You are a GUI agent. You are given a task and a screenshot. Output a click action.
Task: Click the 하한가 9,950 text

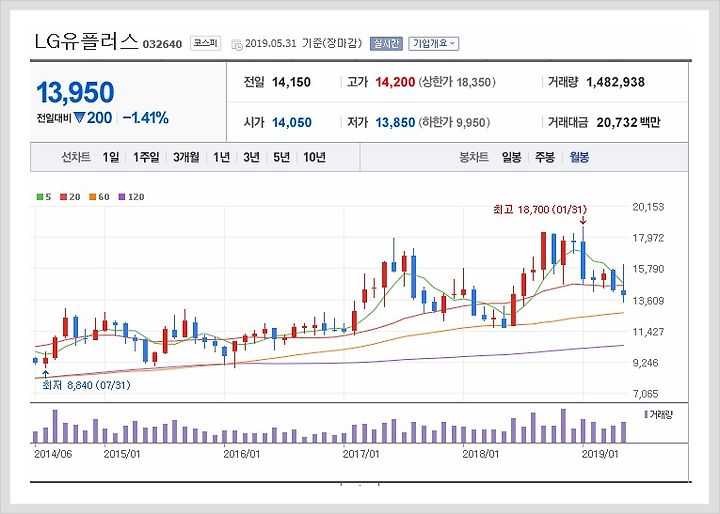[454, 123]
